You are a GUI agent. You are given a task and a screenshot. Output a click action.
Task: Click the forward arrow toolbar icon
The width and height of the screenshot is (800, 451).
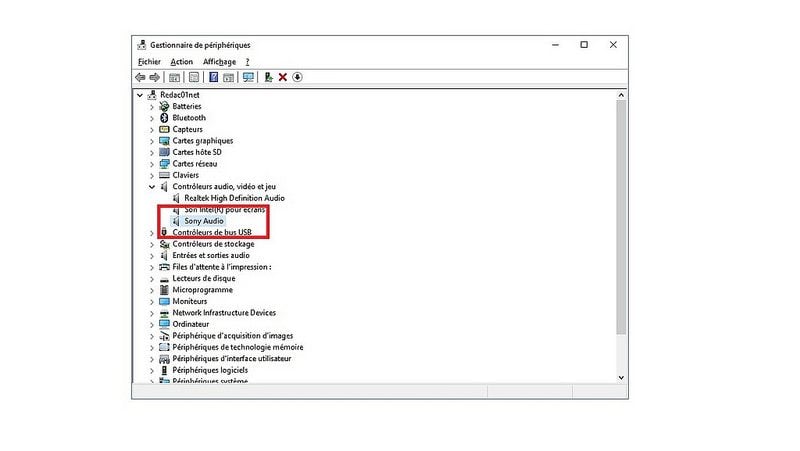tap(155, 77)
